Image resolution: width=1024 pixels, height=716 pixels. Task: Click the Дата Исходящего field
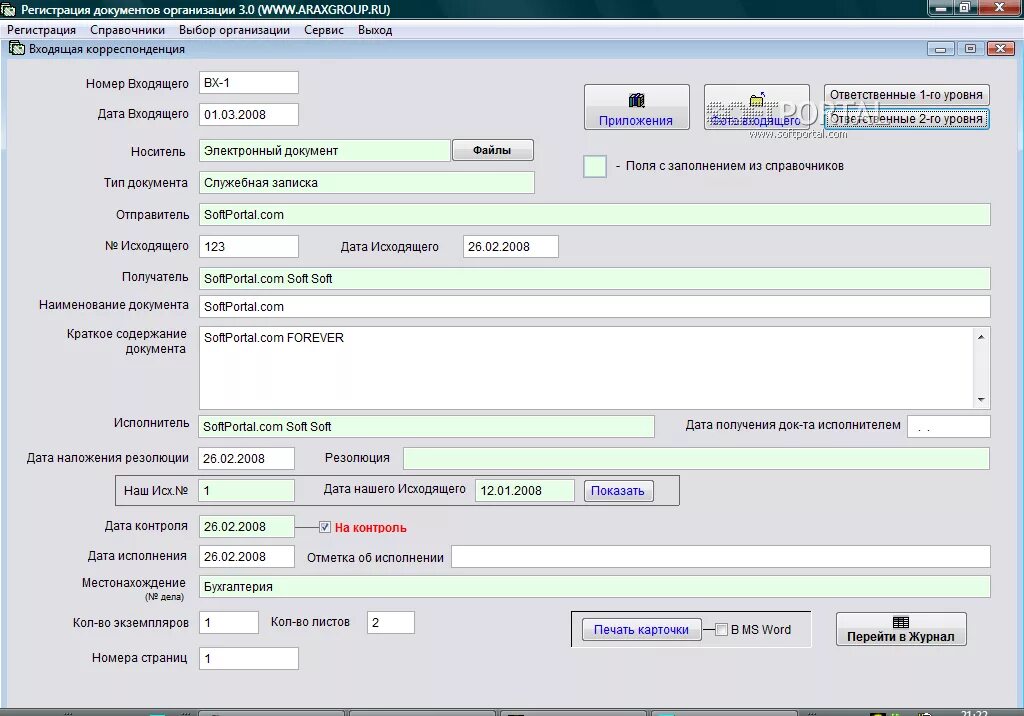pos(511,246)
